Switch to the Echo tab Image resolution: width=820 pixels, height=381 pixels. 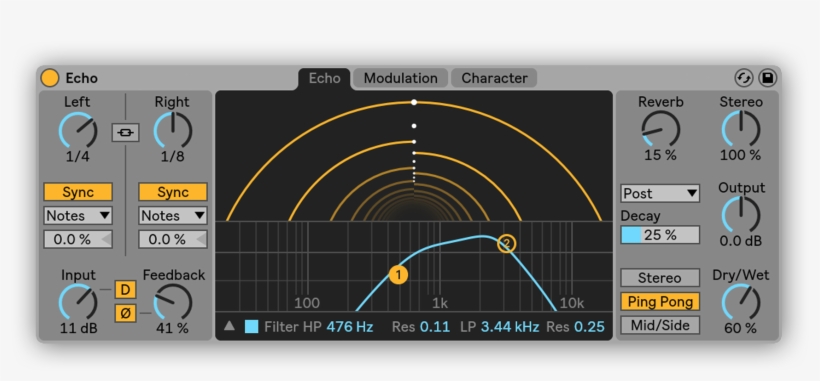324,78
